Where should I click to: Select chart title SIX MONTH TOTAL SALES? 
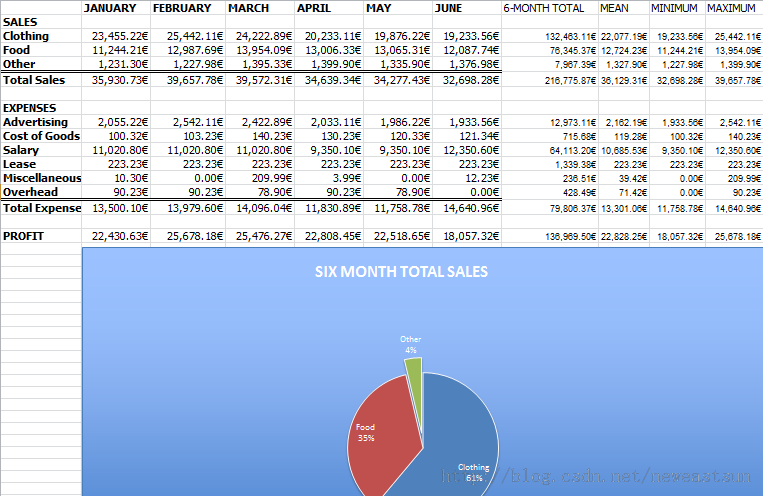click(401, 272)
